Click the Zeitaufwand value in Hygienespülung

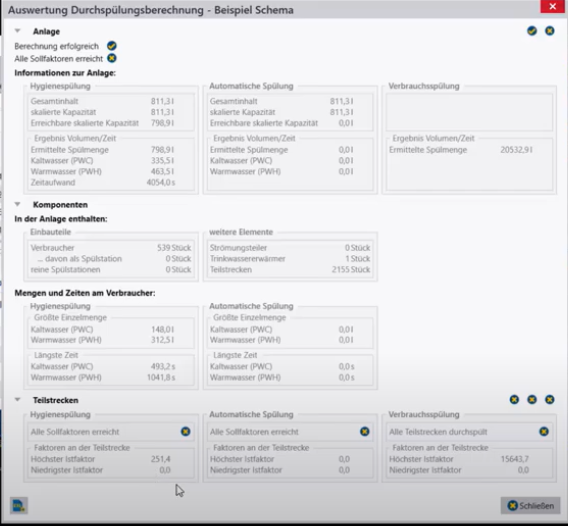(161, 182)
